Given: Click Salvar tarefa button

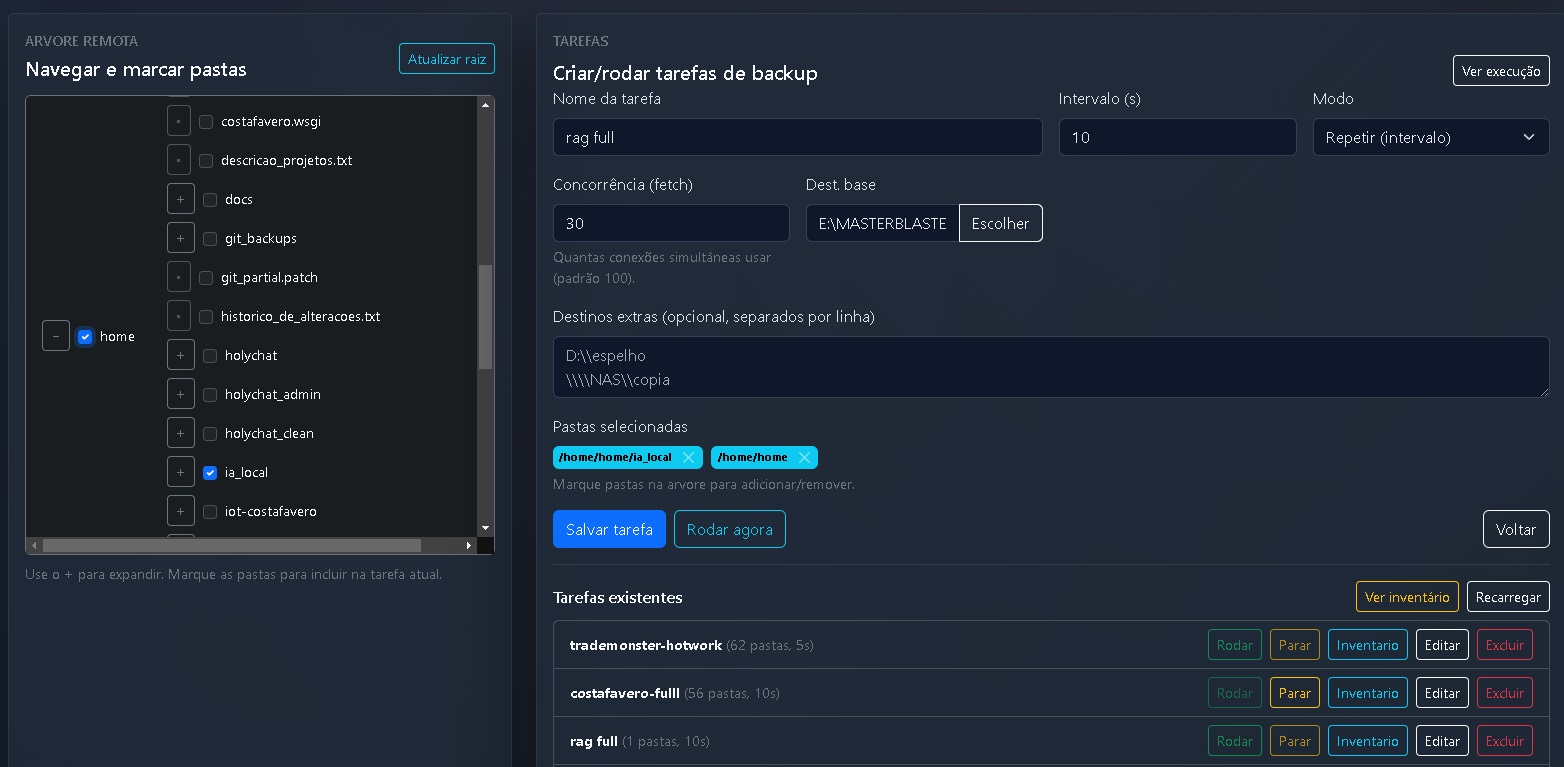Looking at the screenshot, I should click(x=609, y=530).
